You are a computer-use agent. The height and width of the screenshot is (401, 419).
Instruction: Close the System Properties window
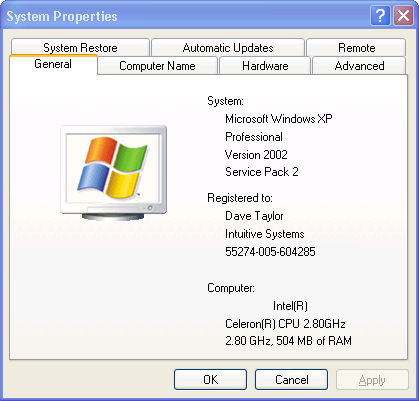(x=403, y=16)
